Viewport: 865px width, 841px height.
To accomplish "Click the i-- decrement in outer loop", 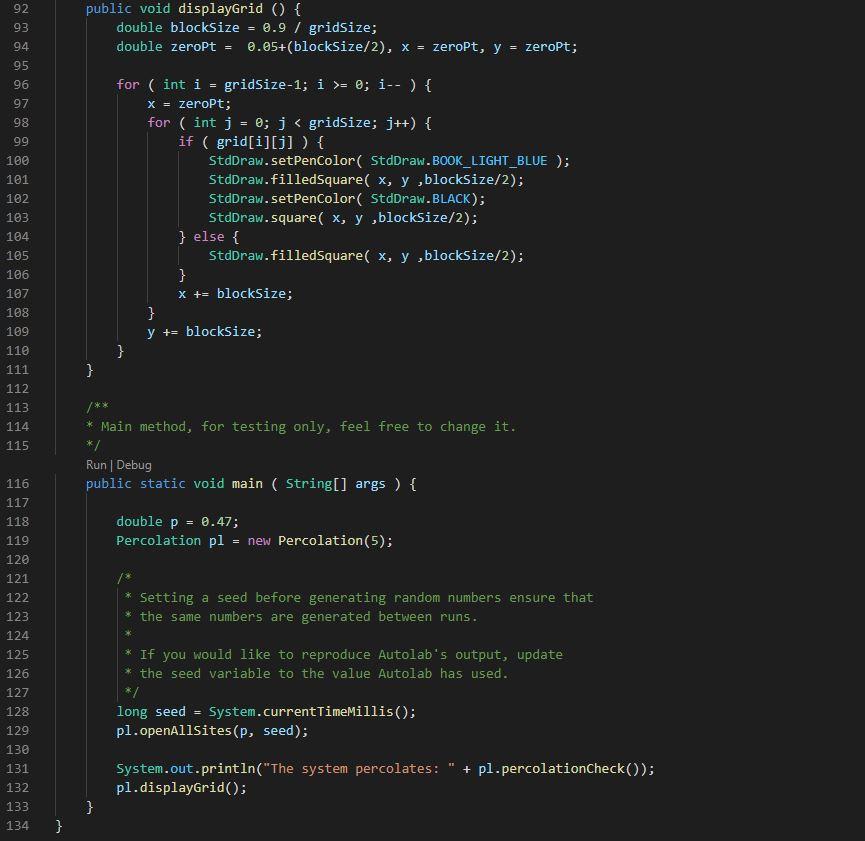I will [x=389, y=84].
